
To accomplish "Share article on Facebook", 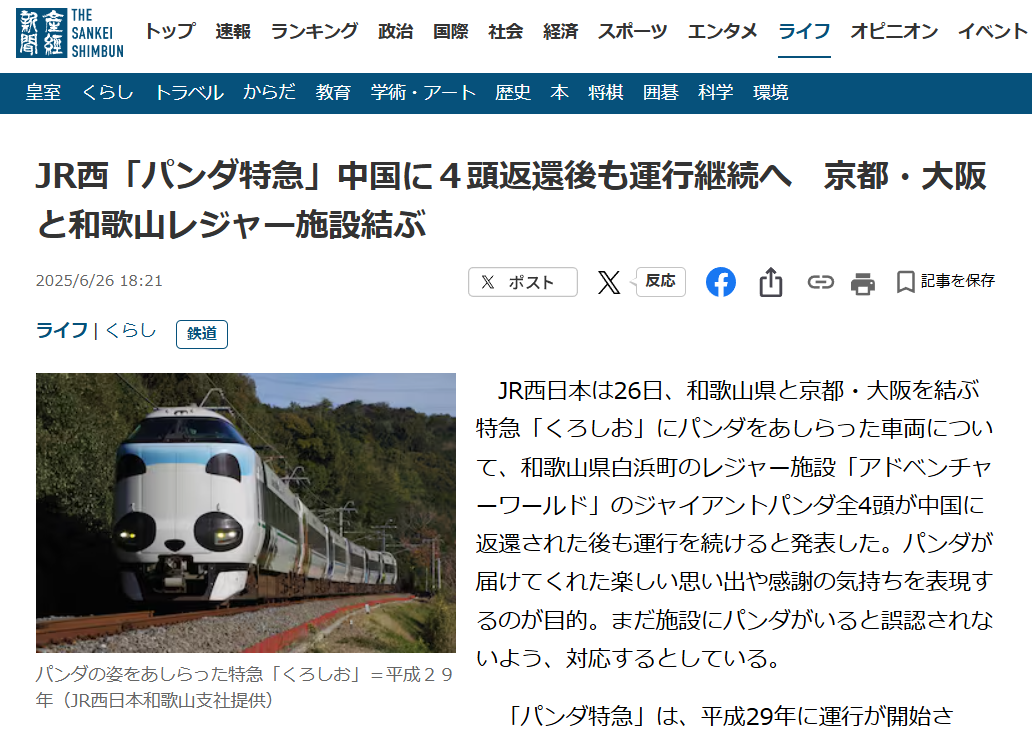I will [721, 282].
